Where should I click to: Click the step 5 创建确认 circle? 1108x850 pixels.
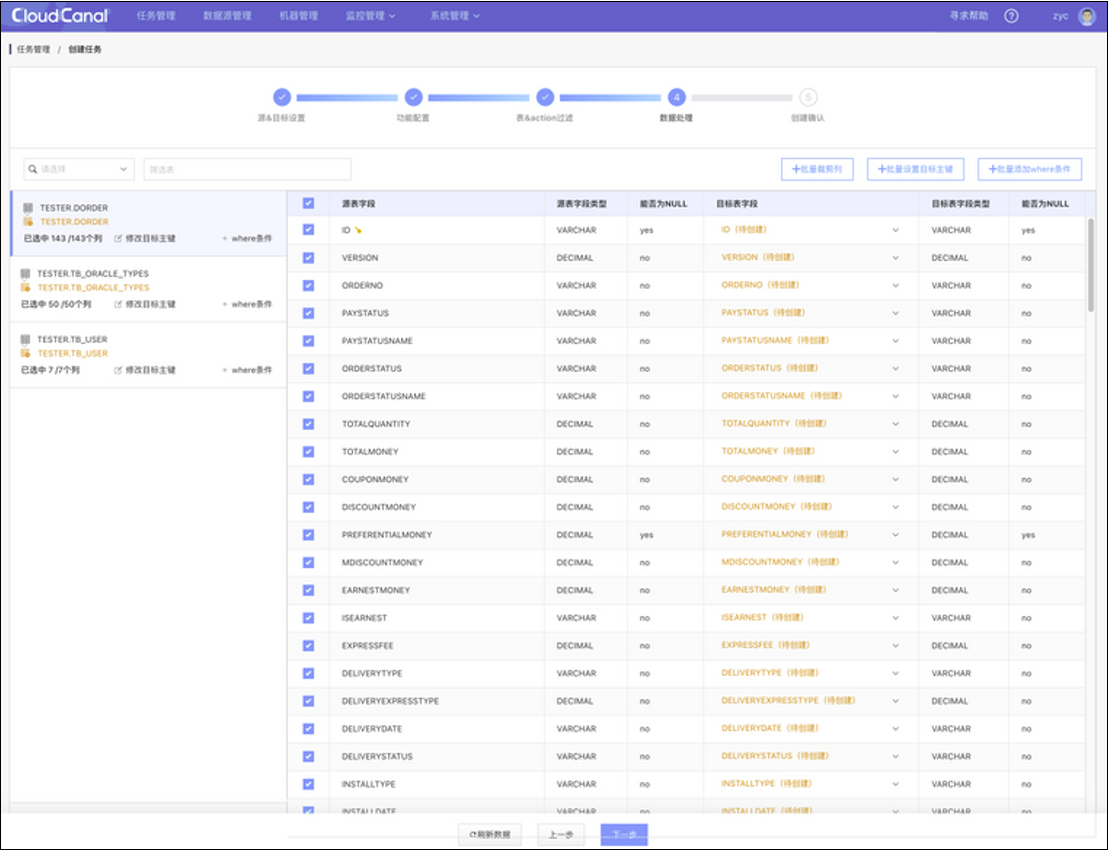(808, 97)
